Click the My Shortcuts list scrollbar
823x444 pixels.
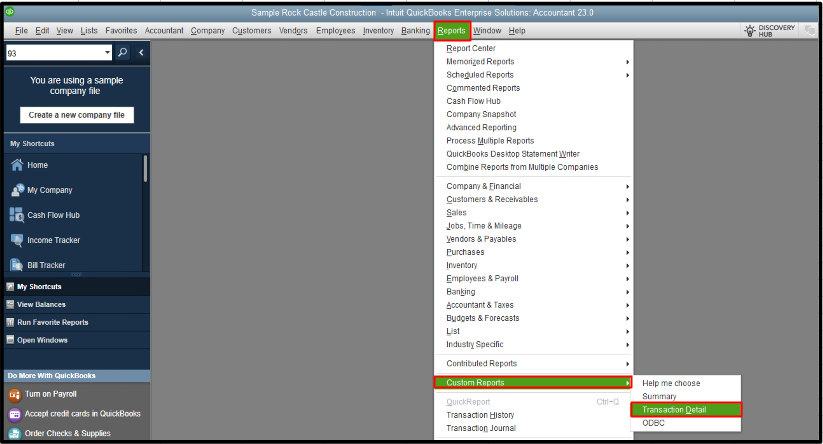[x=145, y=168]
